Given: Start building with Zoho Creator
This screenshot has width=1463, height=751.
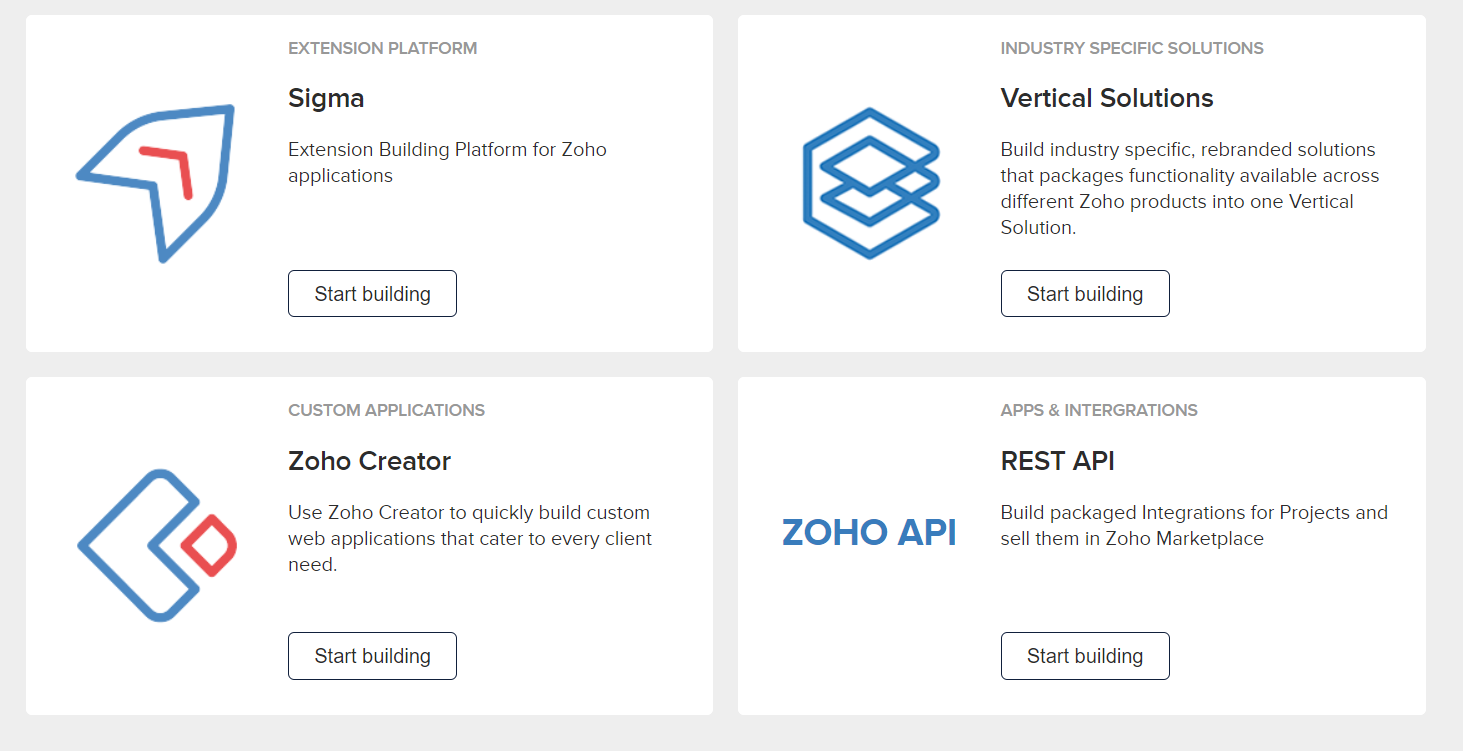Looking at the screenshot, I should coord(372,656).
